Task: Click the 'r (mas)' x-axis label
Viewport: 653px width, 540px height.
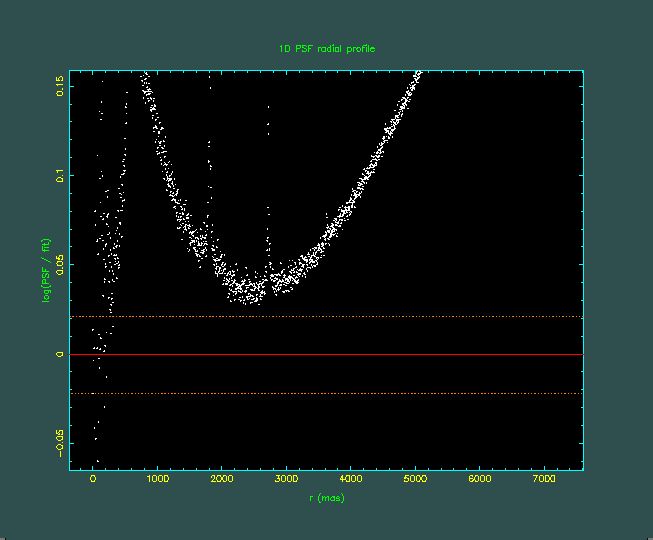Action: (x=326, y=498)
